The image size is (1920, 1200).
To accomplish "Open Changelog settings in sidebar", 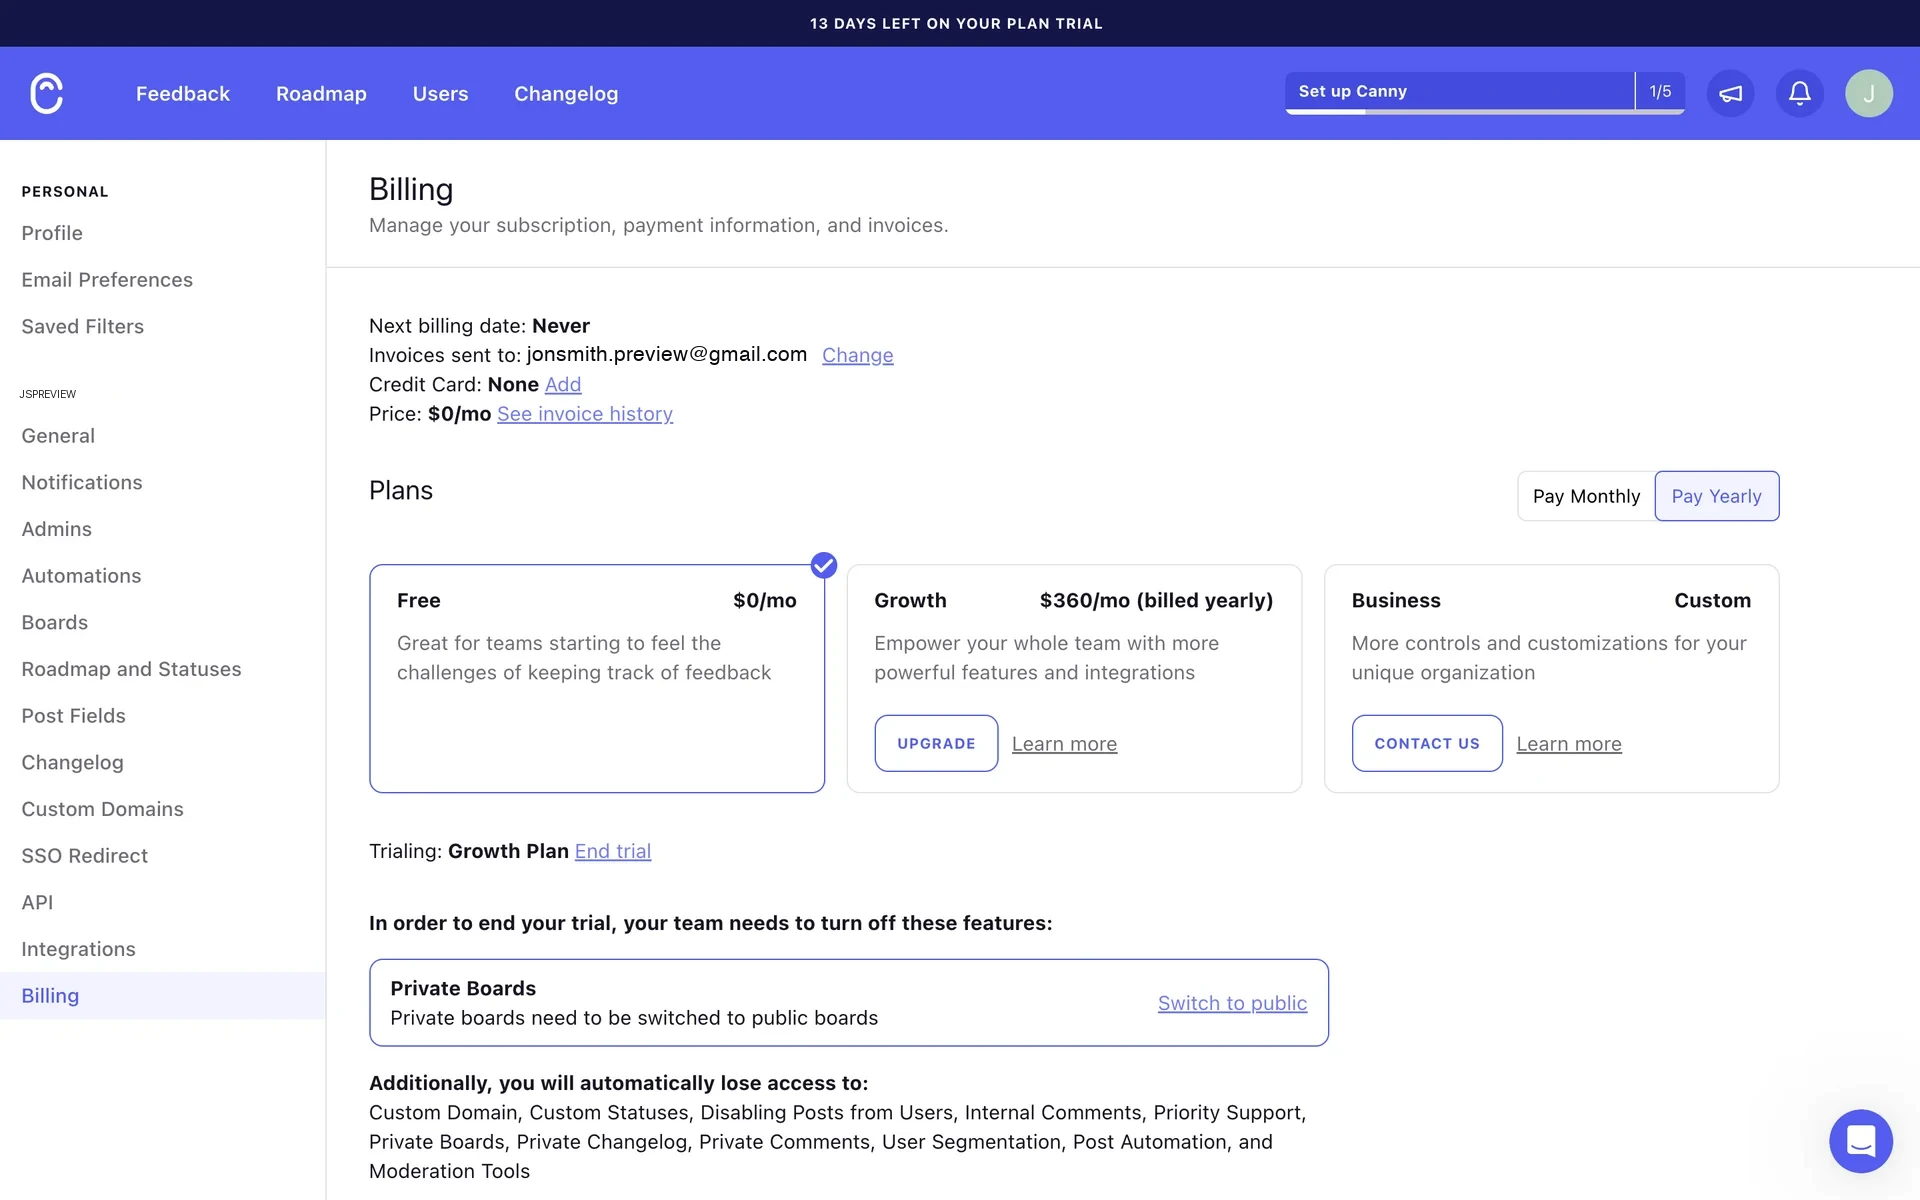I will (x=72, y=762).
